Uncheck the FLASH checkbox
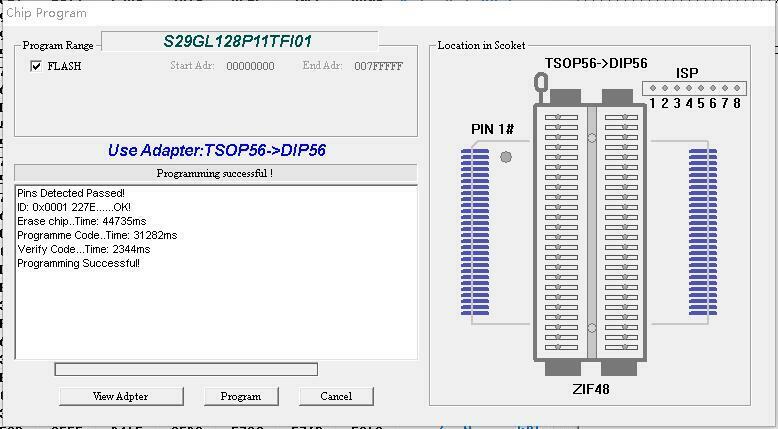The width and height of the screenshot is (778, 429). 37,67
